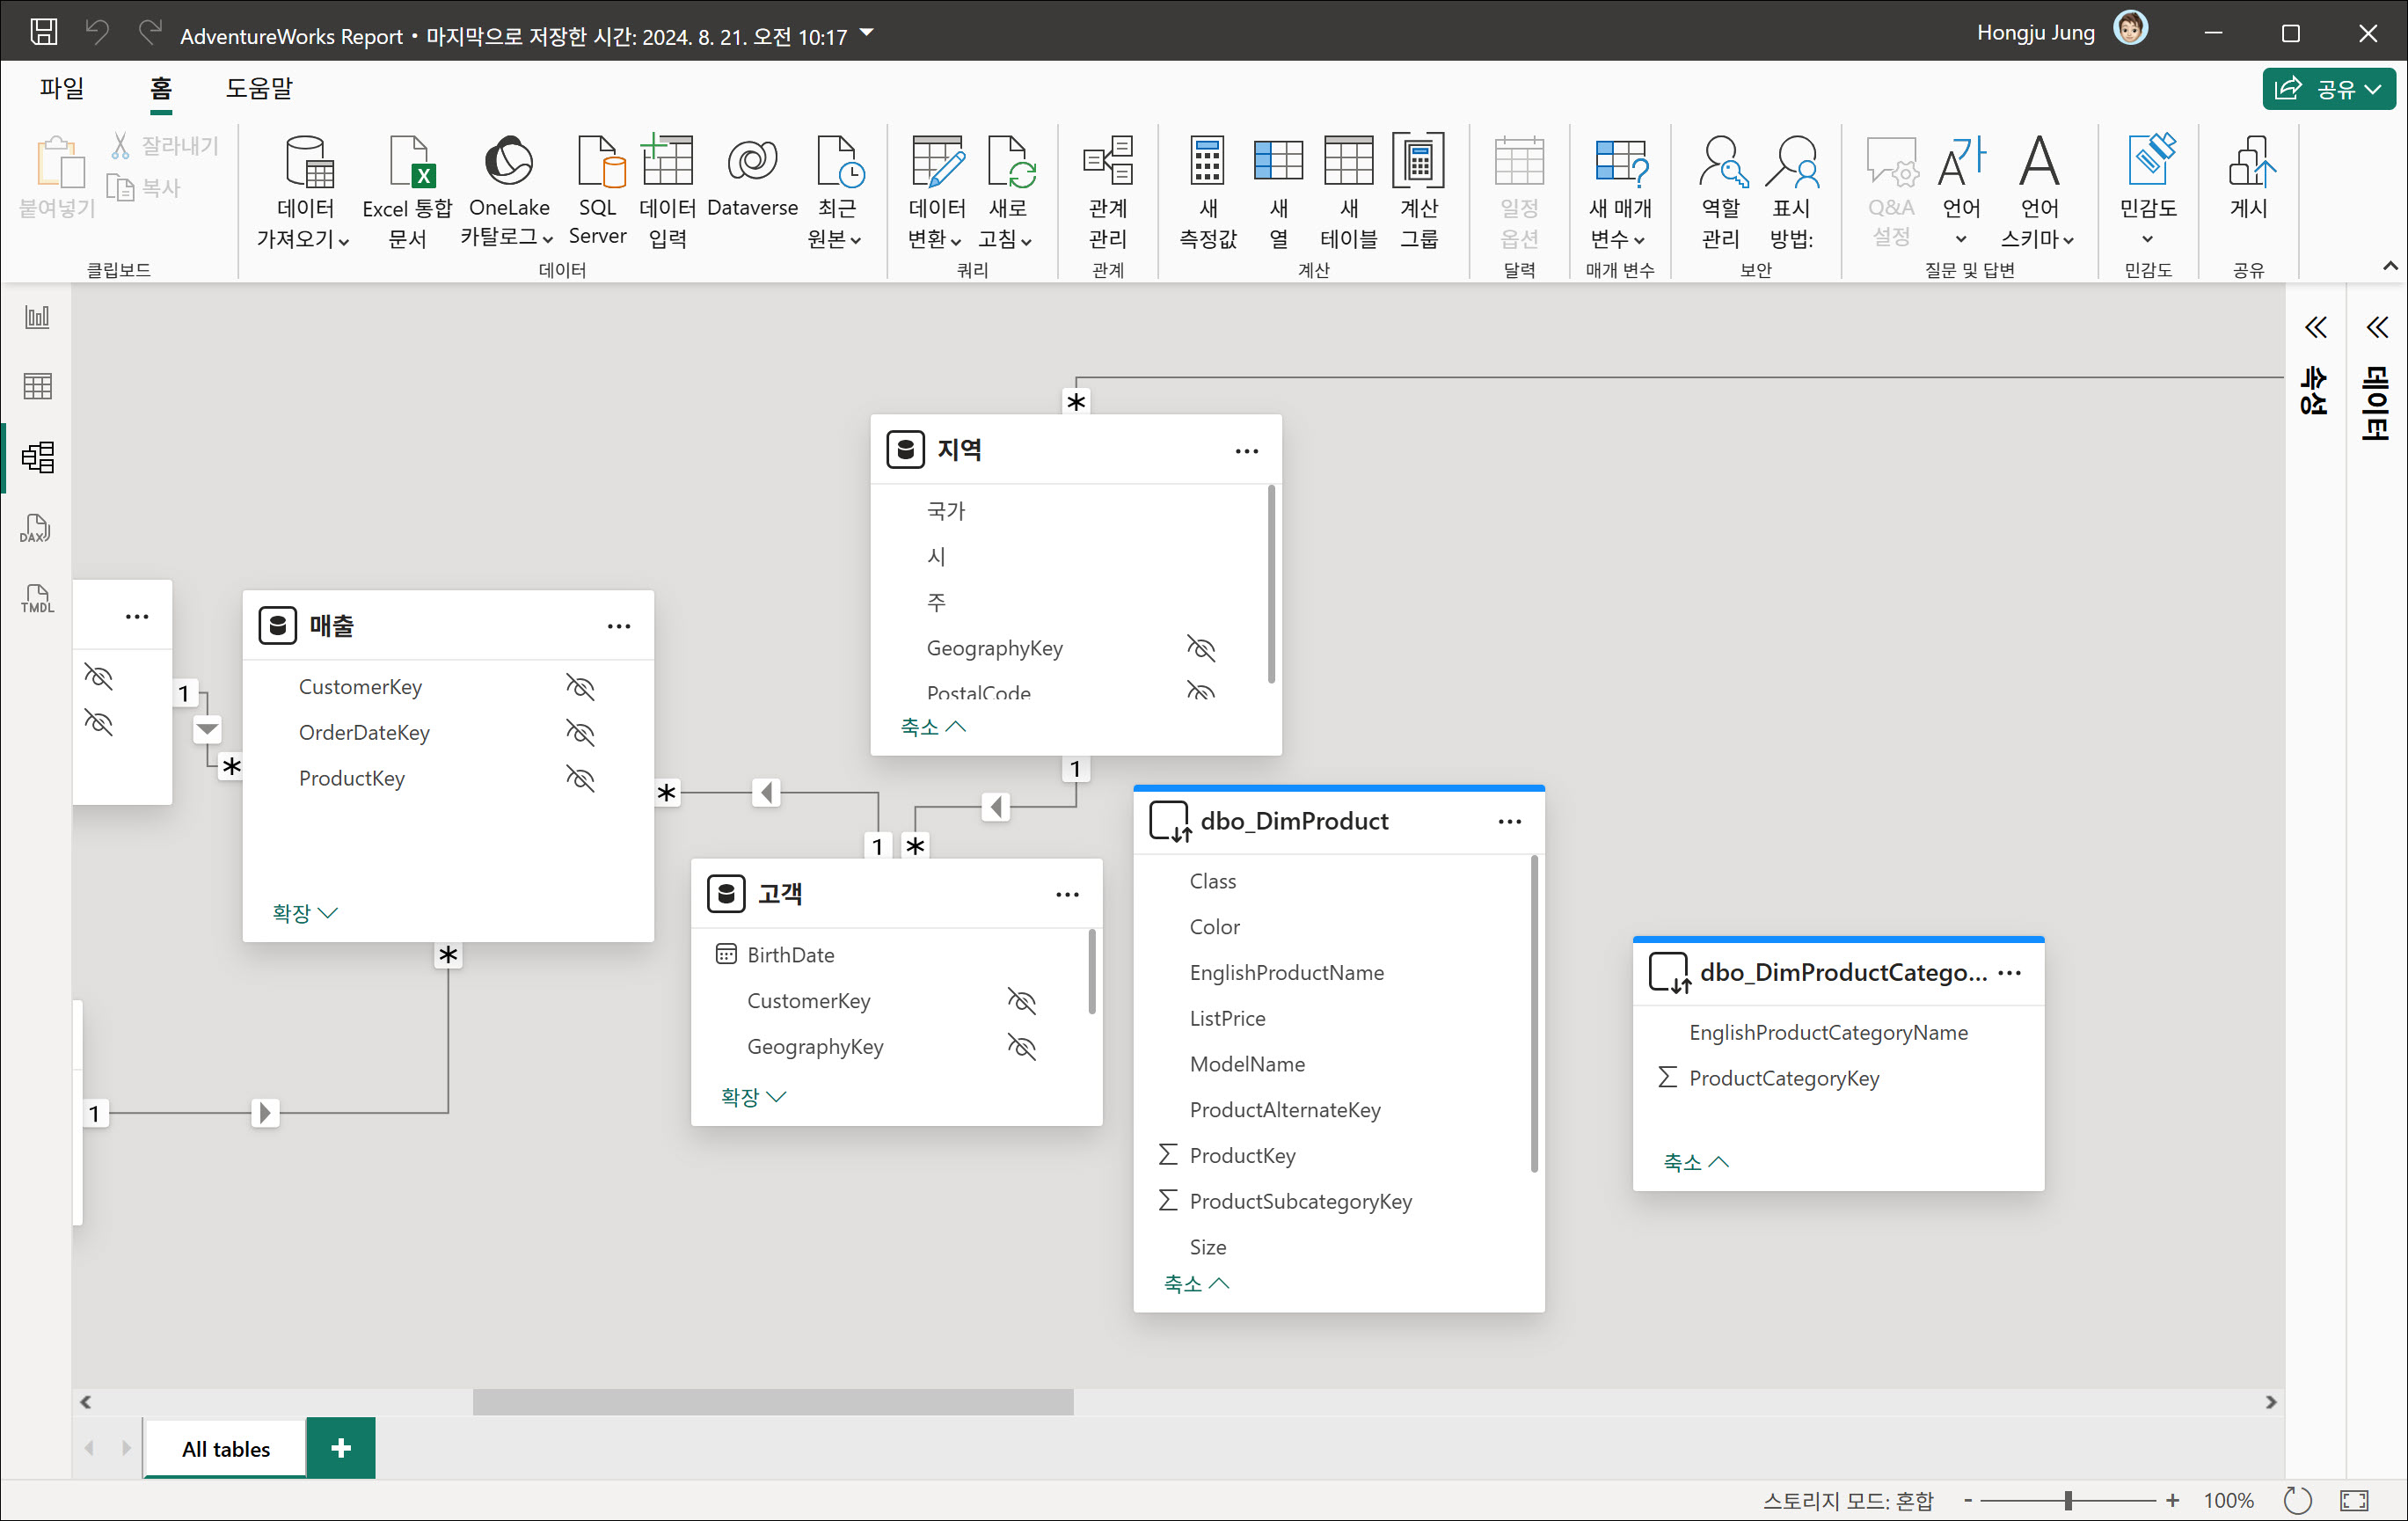Open more options for 고객 table

coord(1067,894)
